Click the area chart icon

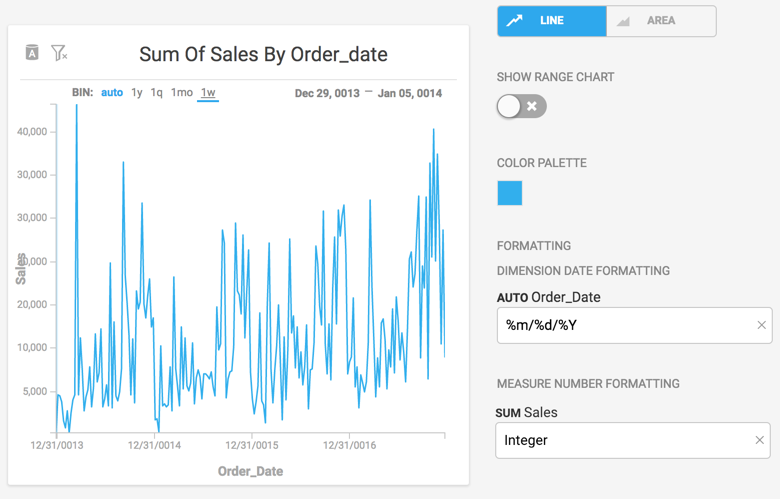623,21
